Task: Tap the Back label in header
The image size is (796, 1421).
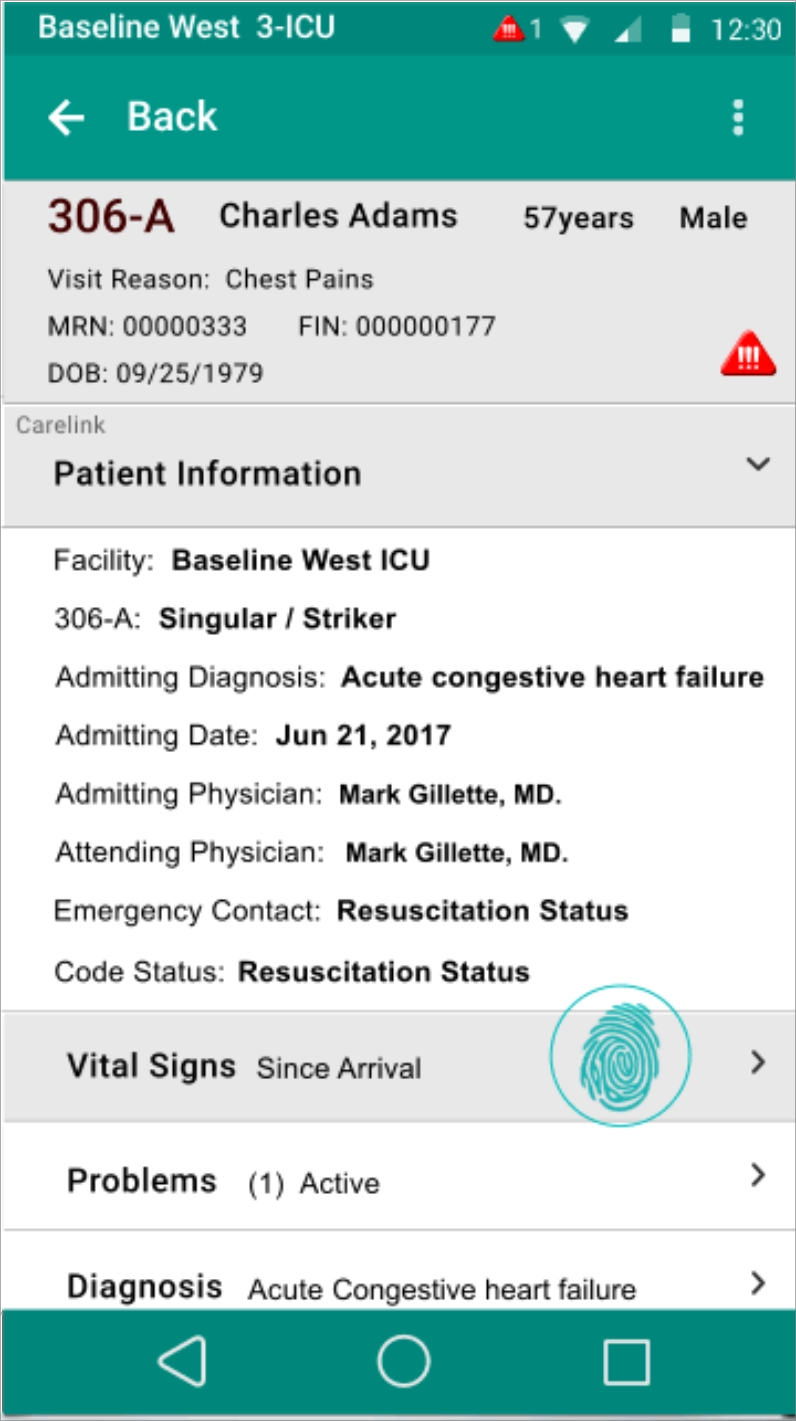Action: tap(172, 118)
